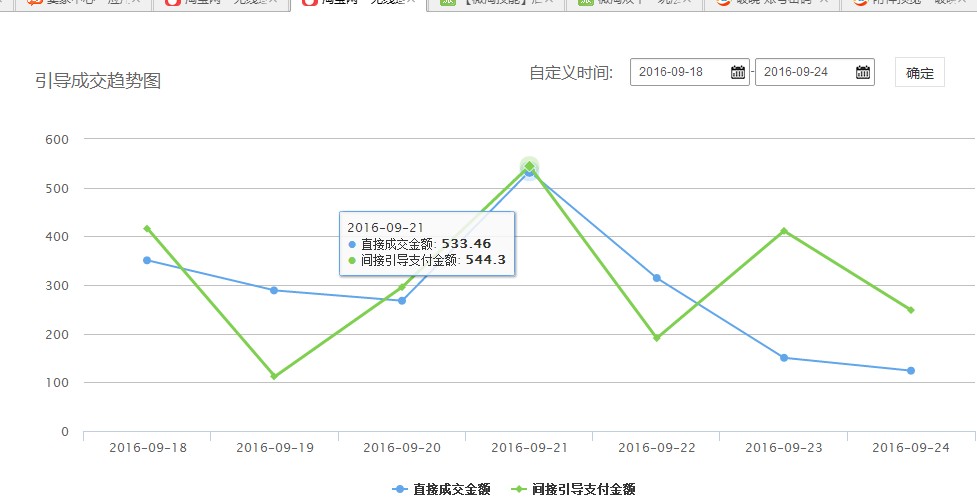Open calendar picker for start date 2016-09-18
This screenshot has width=977, height=501.
[738, 72]
